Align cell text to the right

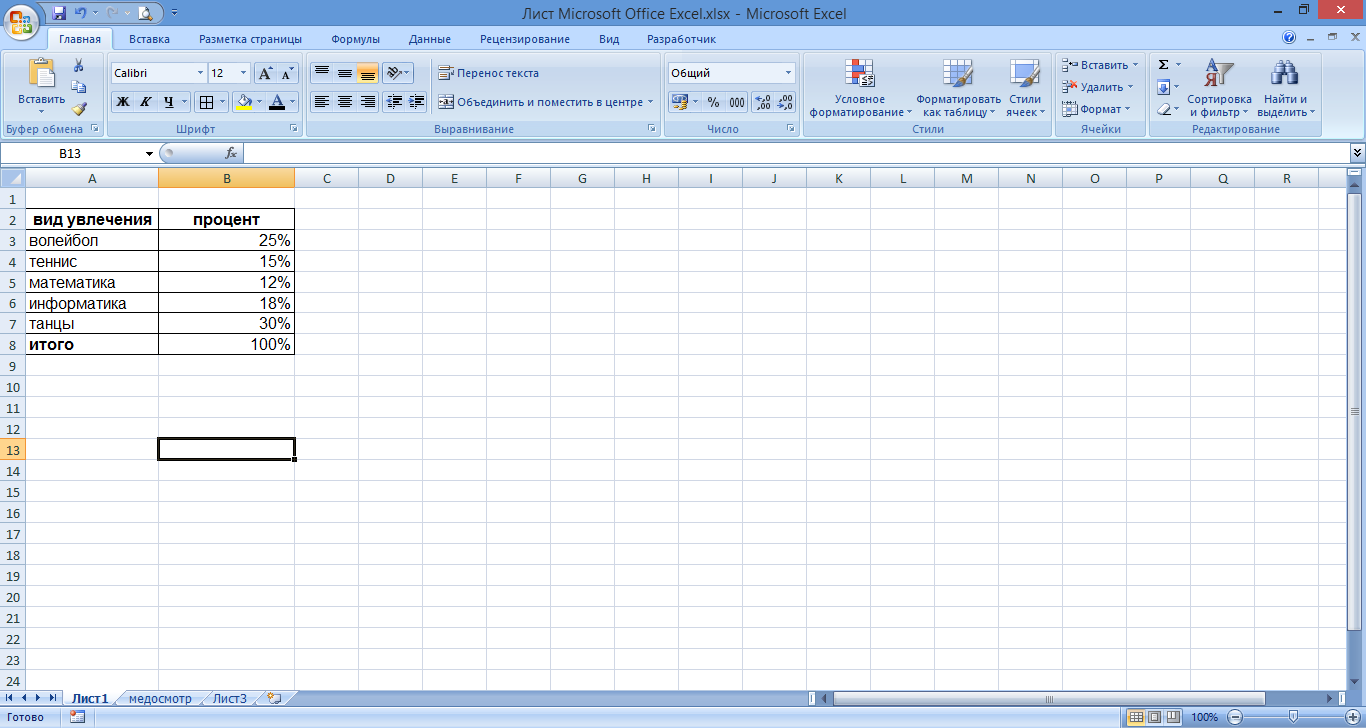[x=368, y=102]
